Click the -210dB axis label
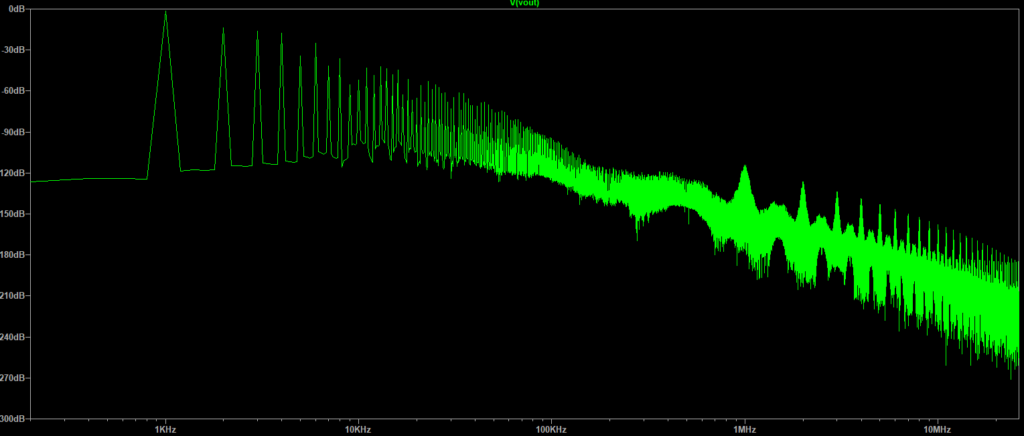The image size is (1024, 436). [x=12, y=295]
